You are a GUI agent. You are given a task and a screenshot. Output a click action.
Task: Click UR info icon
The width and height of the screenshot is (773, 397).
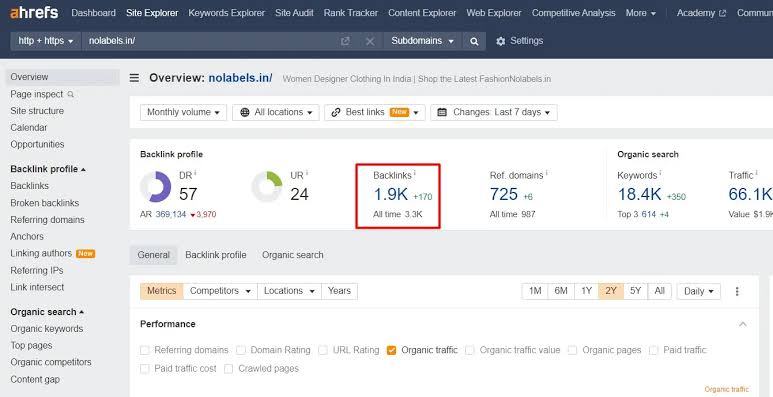[307, 173]
